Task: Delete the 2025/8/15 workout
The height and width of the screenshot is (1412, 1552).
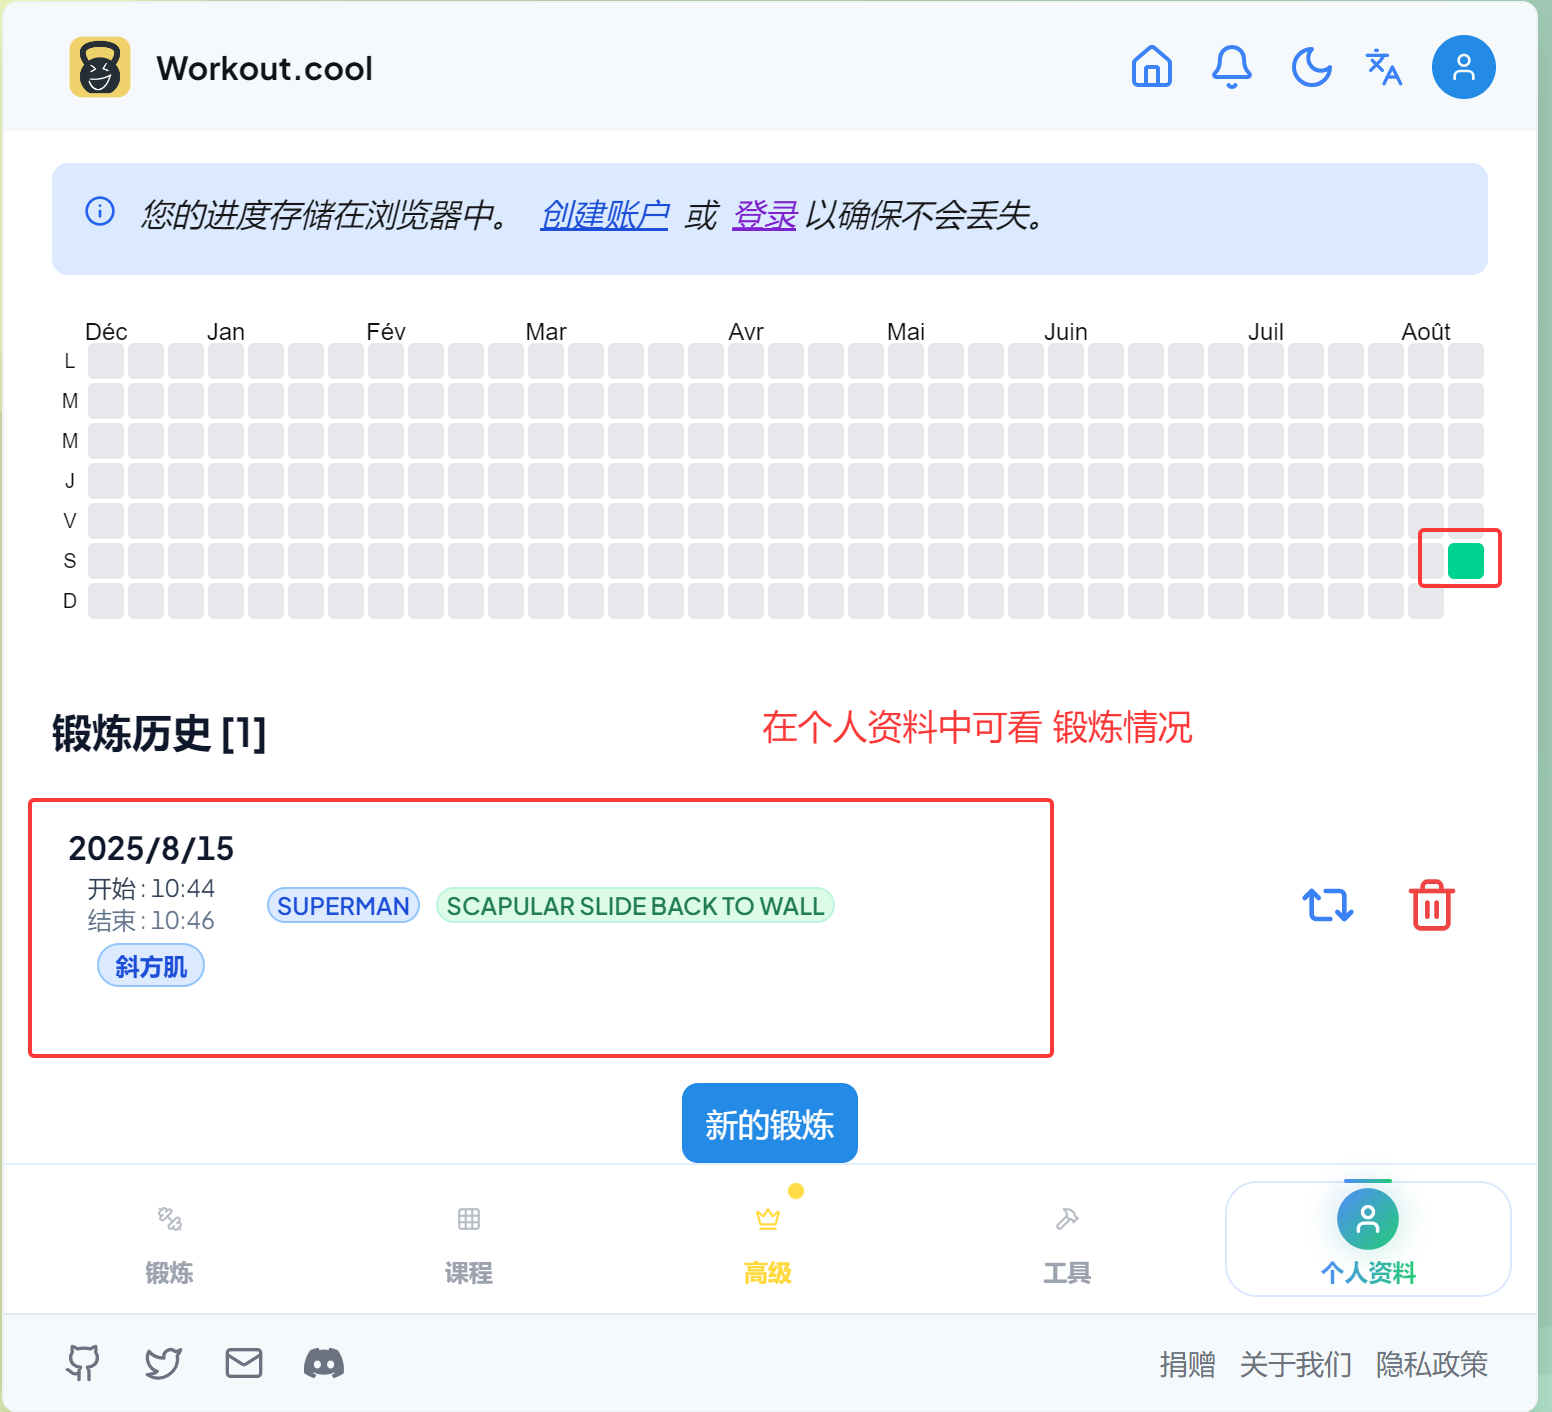Action: coord(1432,905)
